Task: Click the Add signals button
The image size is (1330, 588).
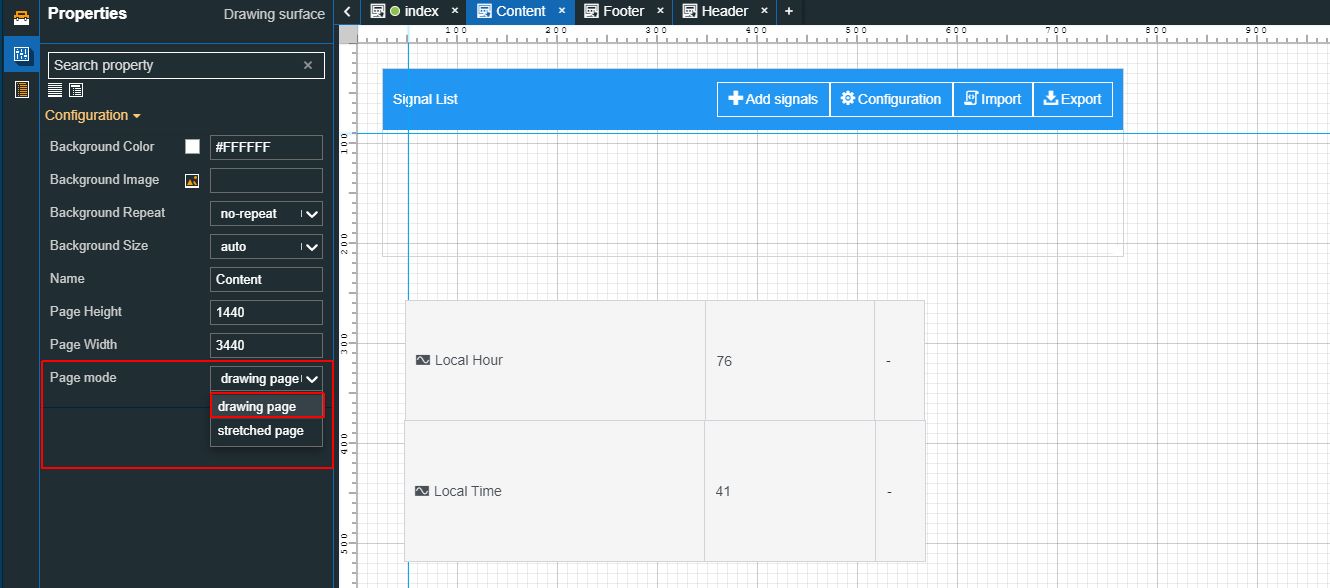Action: pos(773,99)
